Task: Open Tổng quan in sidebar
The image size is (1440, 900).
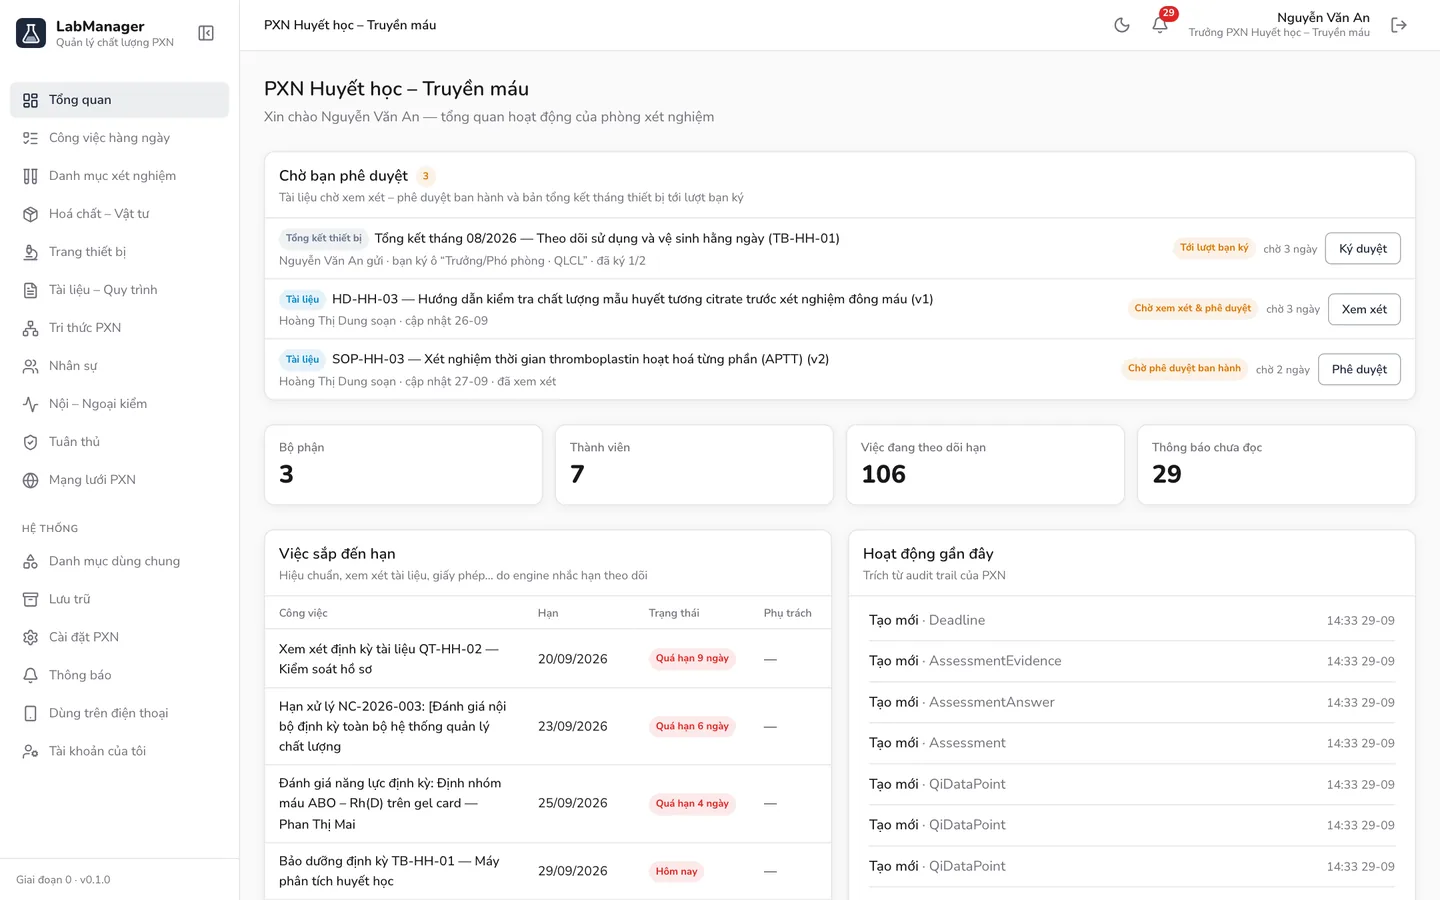Action: pyautogui.click(x=120, y=100)
